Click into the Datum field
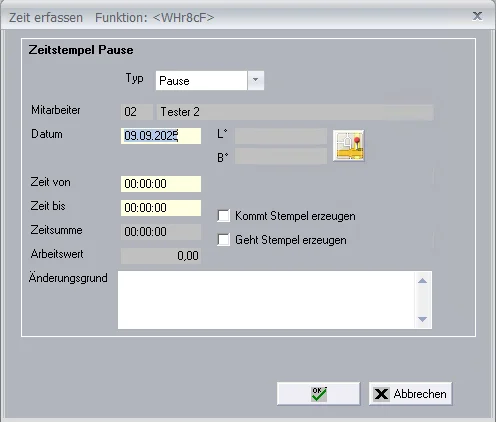 click(161, 136)
